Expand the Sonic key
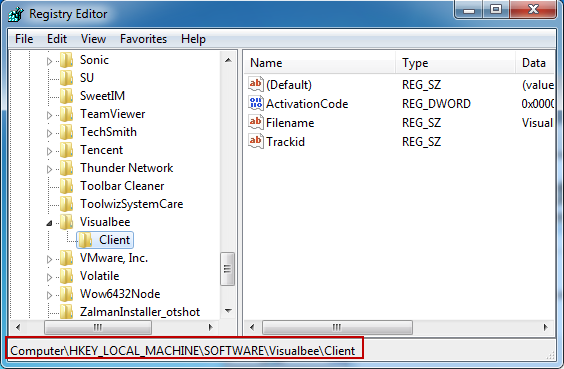This screenshot has height=369, width=564. click(50, 61)
